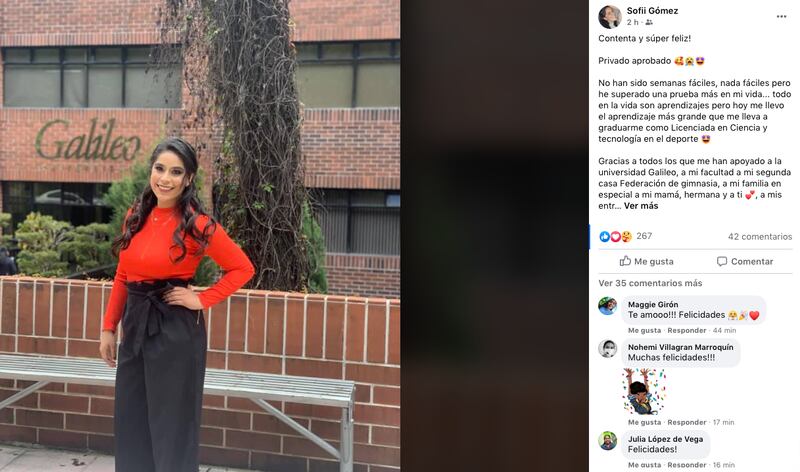
Task: Toggle Me gusta on Nohemi's comment
Action: [x=644, y=423]
